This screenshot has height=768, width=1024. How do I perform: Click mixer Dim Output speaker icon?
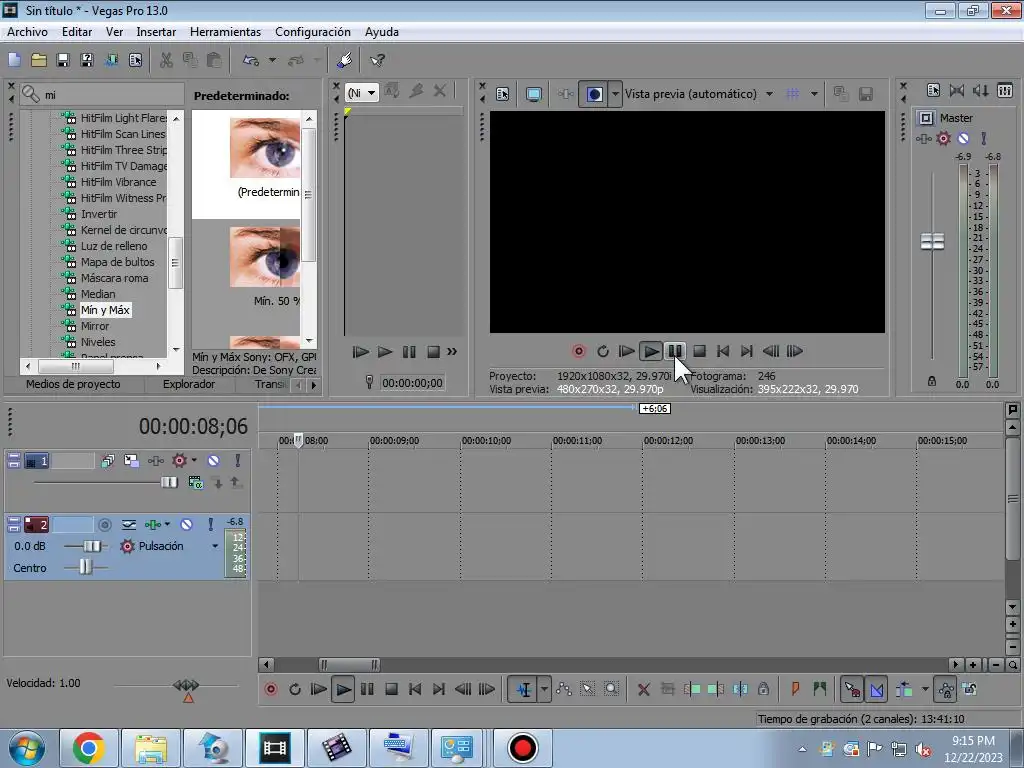coord(980,91)
